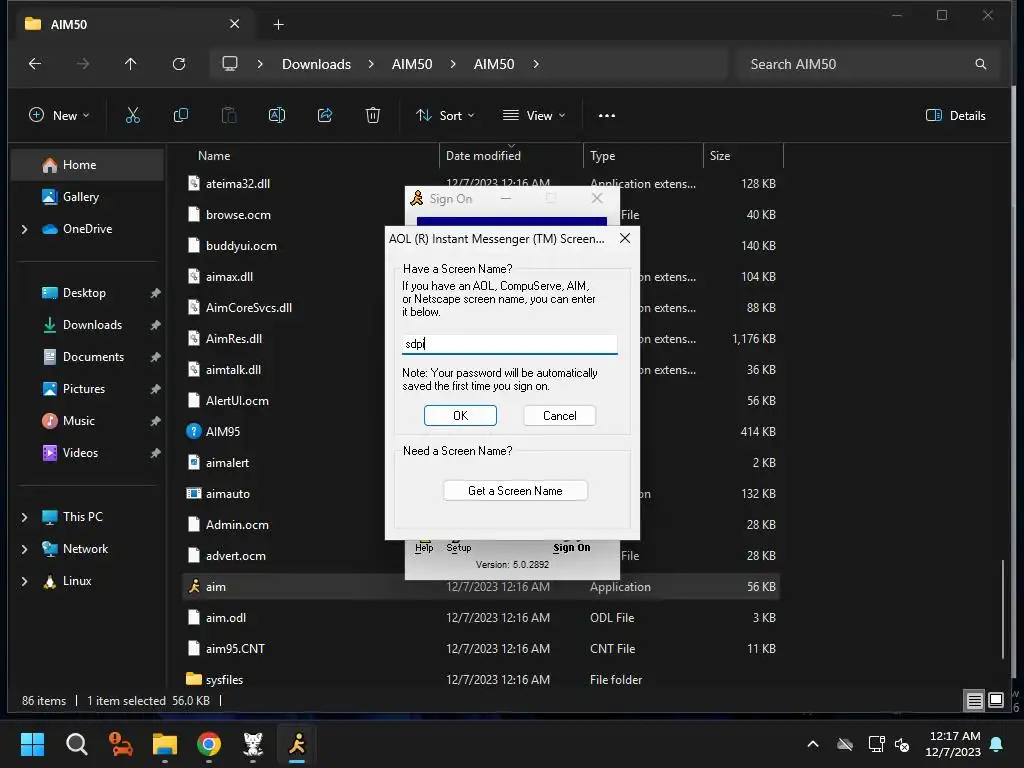The height and width of the screenshot is (768, 1024).
Task: Close the screen name dialog
Action: [x=625, y=238]
